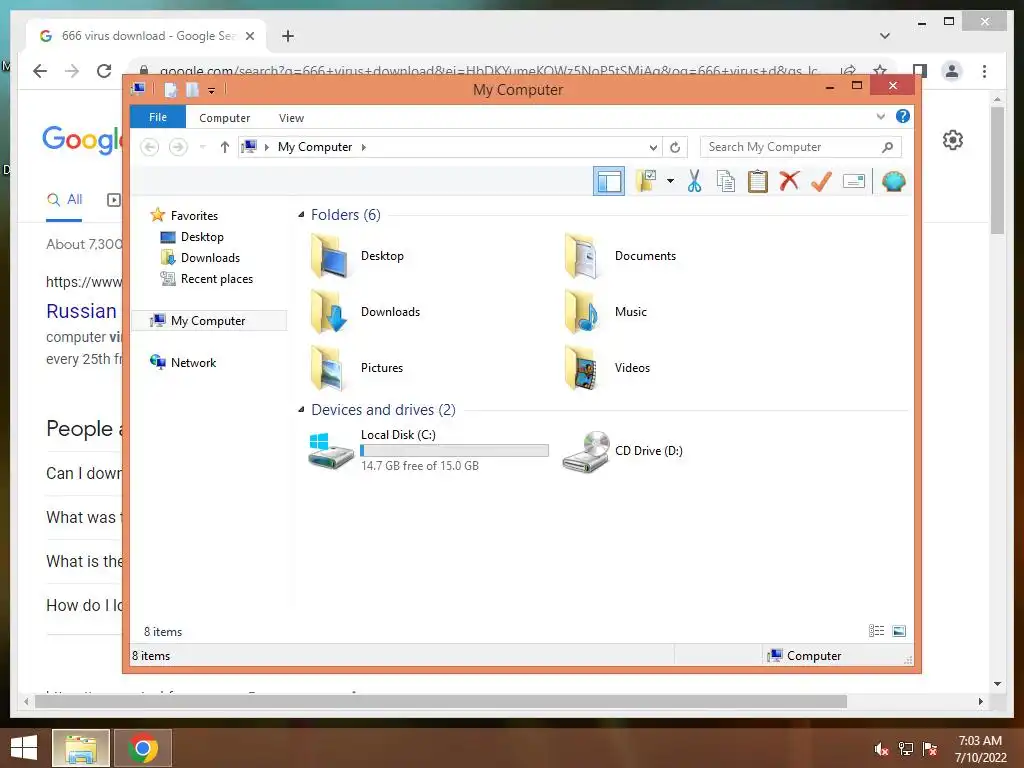
Task: Click the orange checkmark Properties icon
Action: [821, 181]
